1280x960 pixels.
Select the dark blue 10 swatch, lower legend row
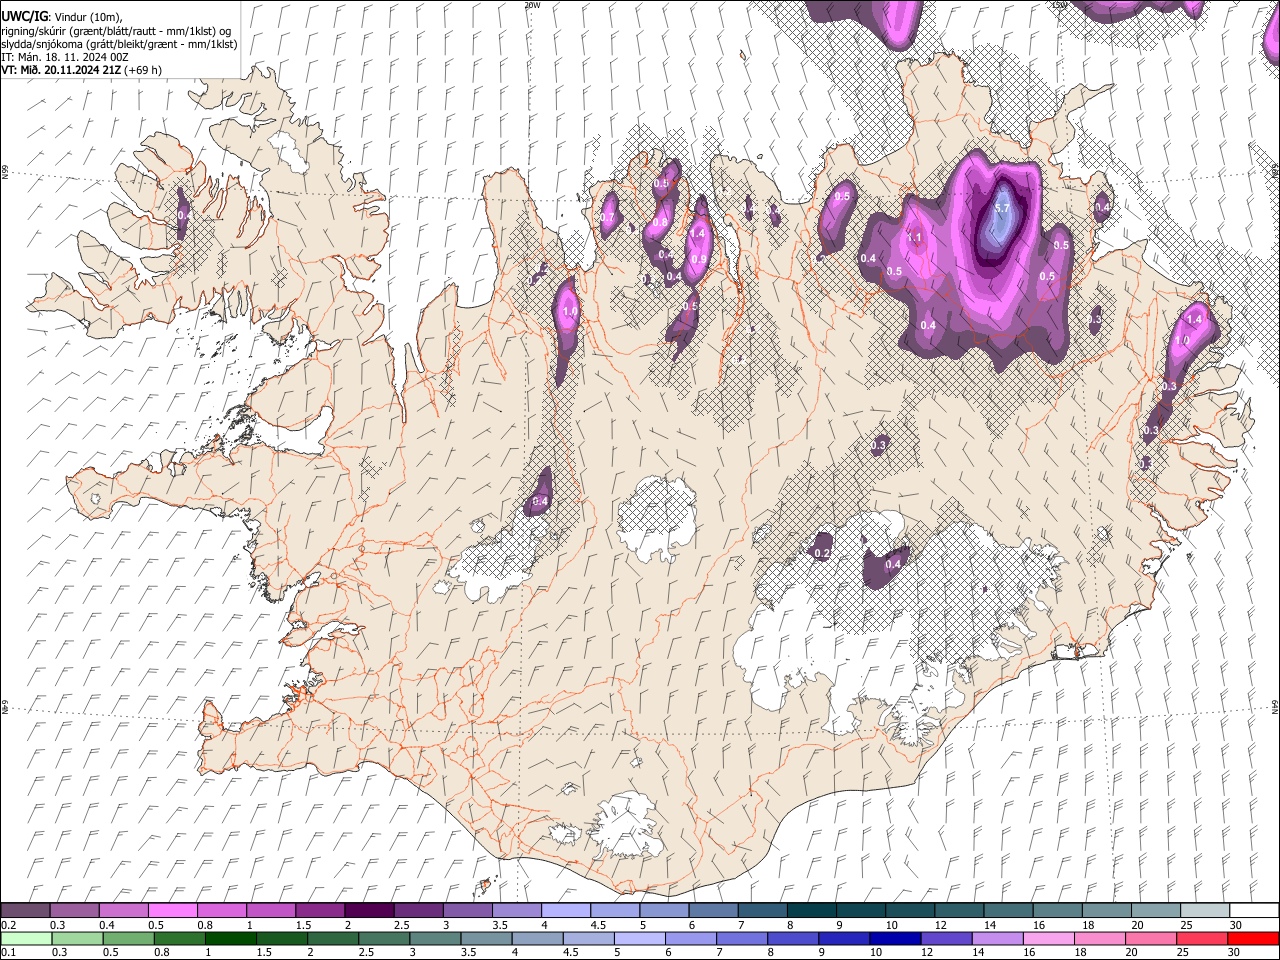point(895,938)
